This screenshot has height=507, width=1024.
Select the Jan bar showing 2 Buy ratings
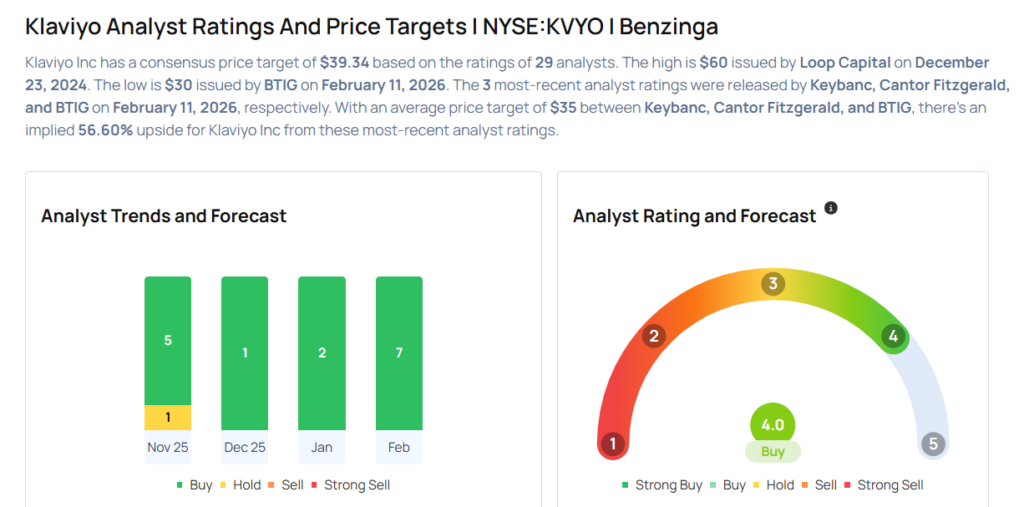pyautogui.click(x=321, y=353)
